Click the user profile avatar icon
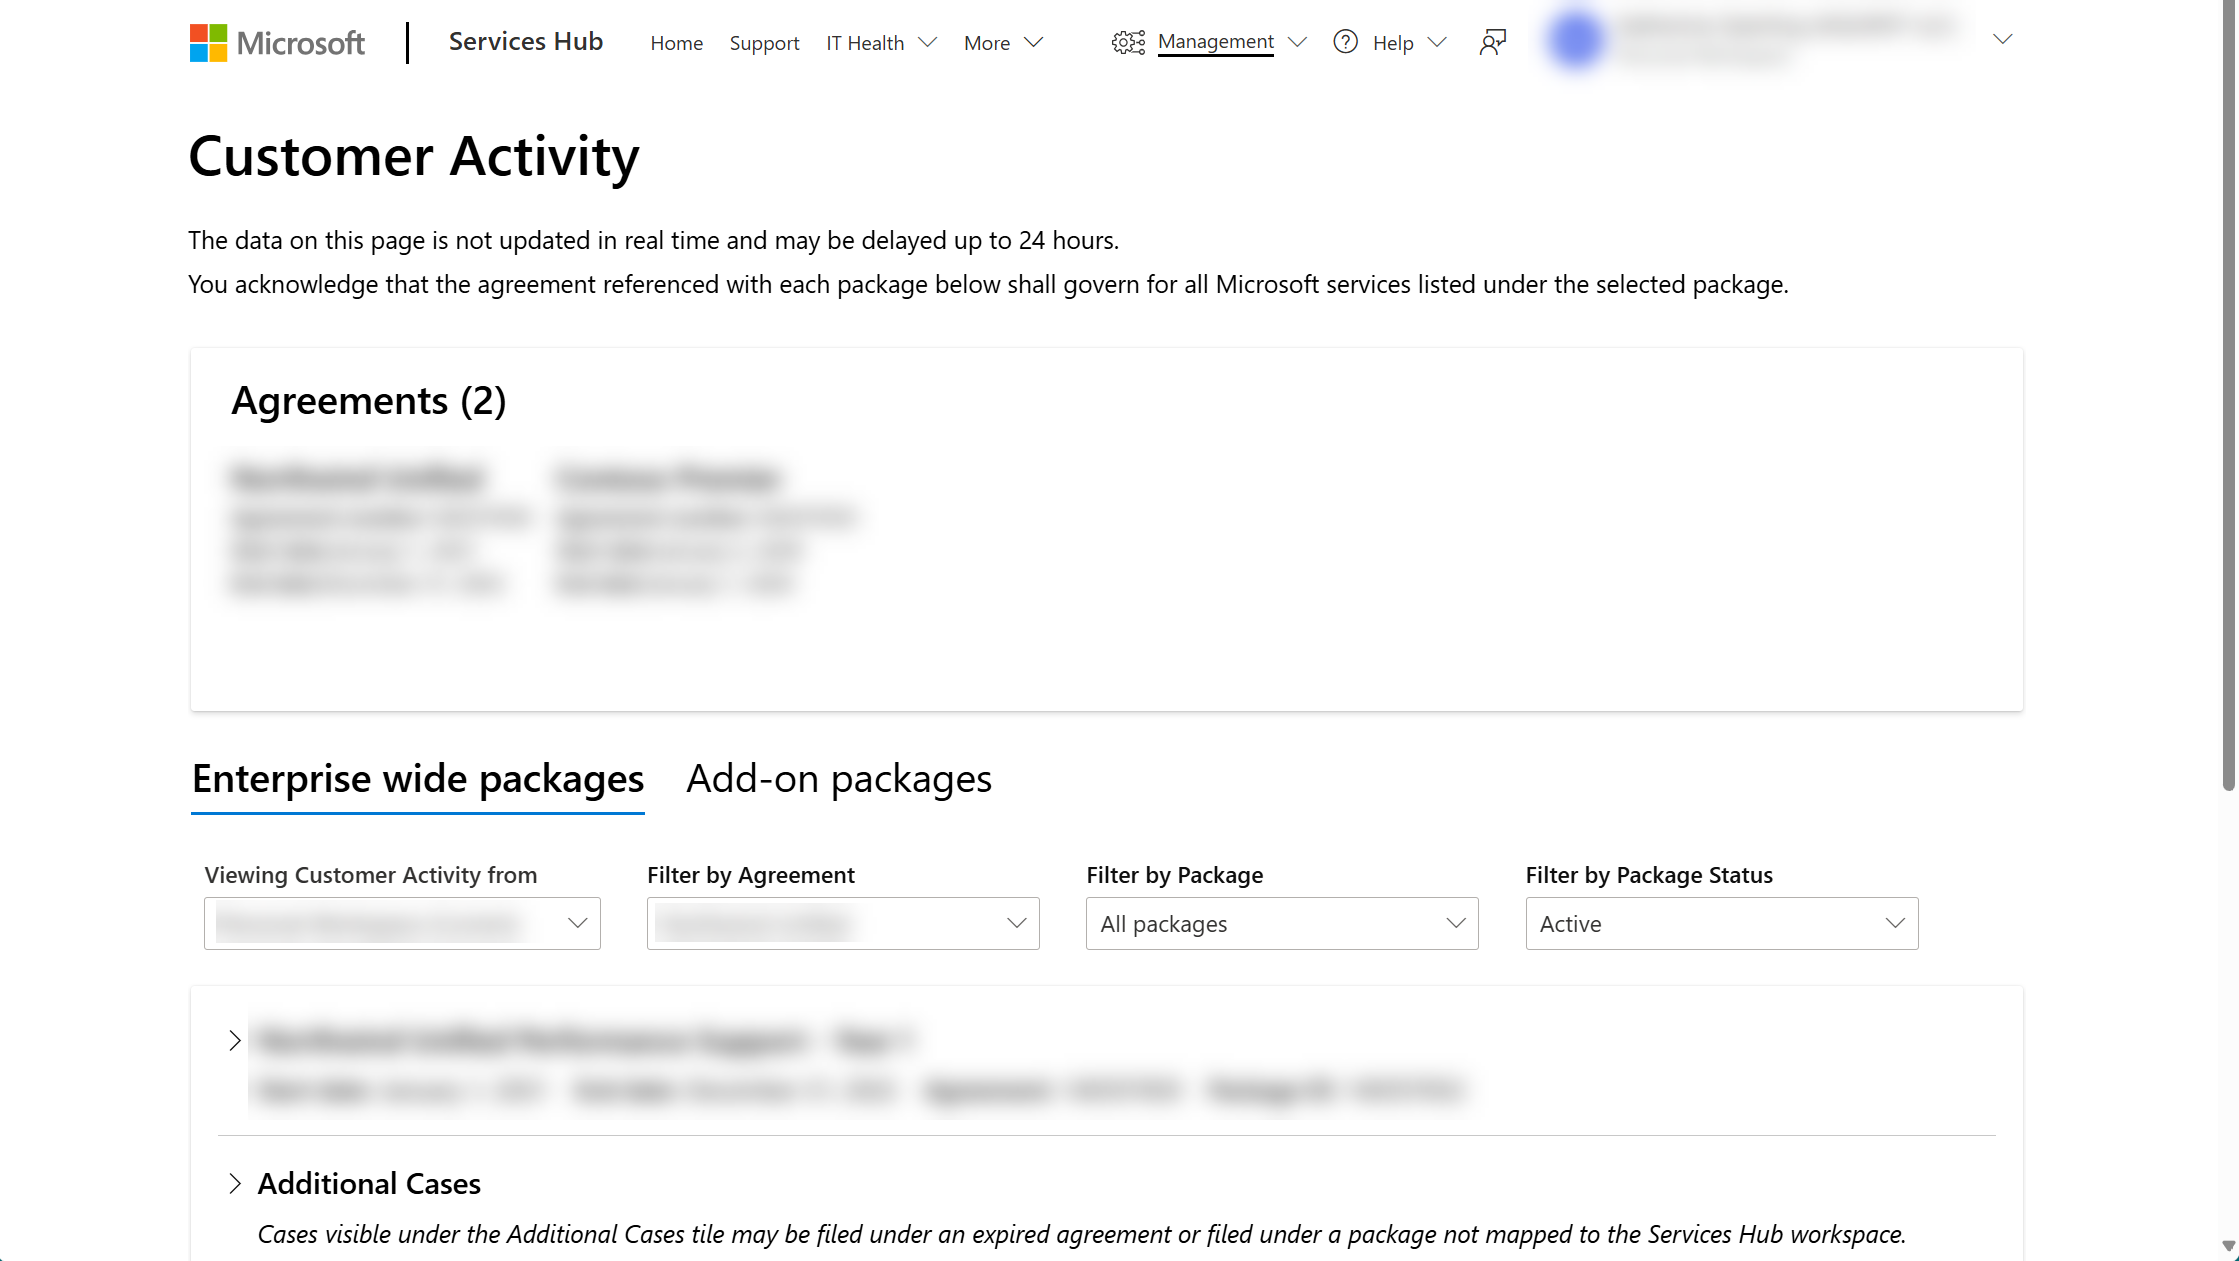The width and height of the screenshot is (2239, 1261). click(x=1575, y=42)
